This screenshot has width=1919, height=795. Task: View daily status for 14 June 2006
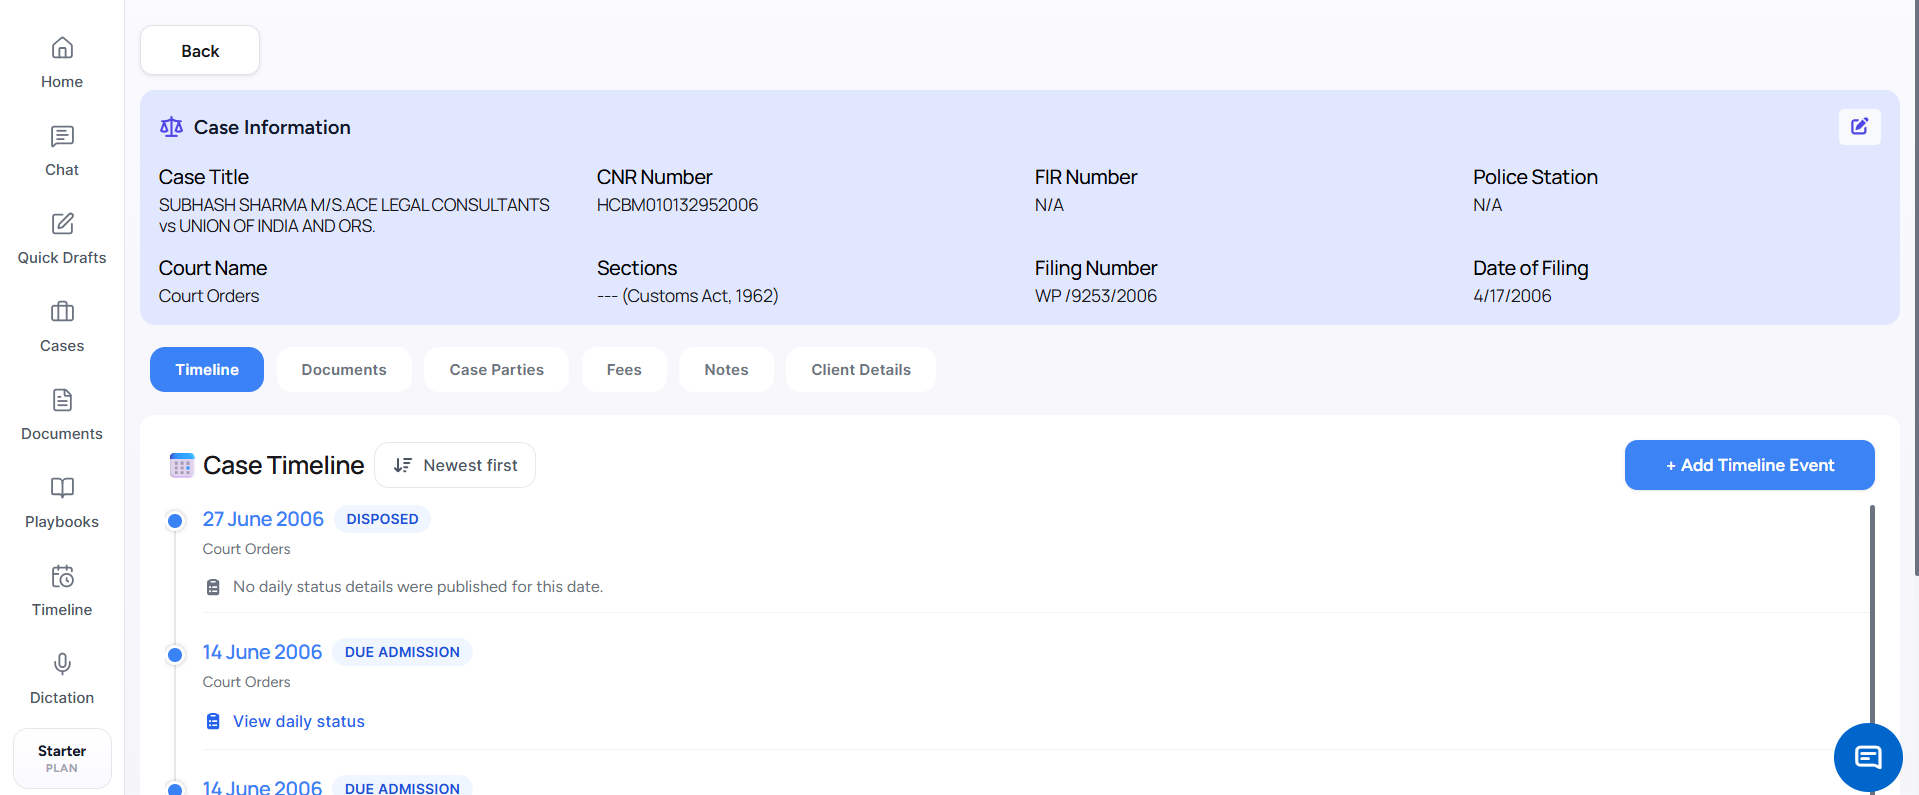298,721
